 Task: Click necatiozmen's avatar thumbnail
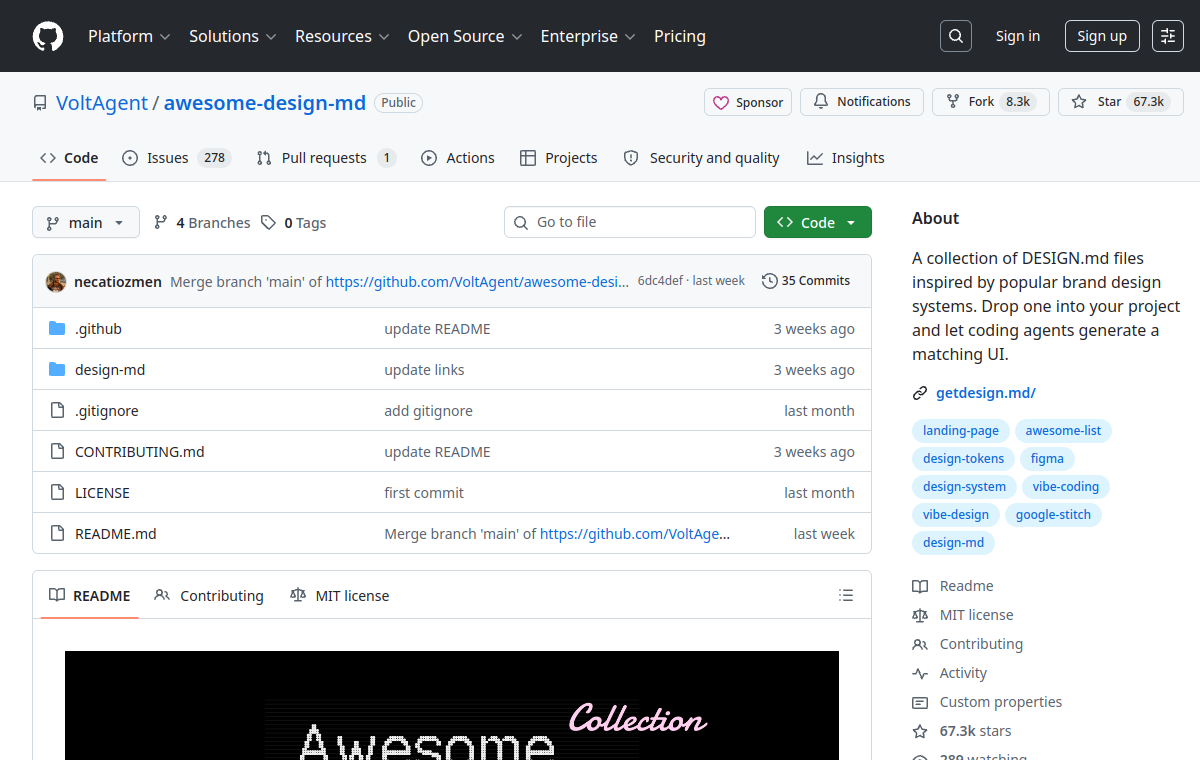56,282
